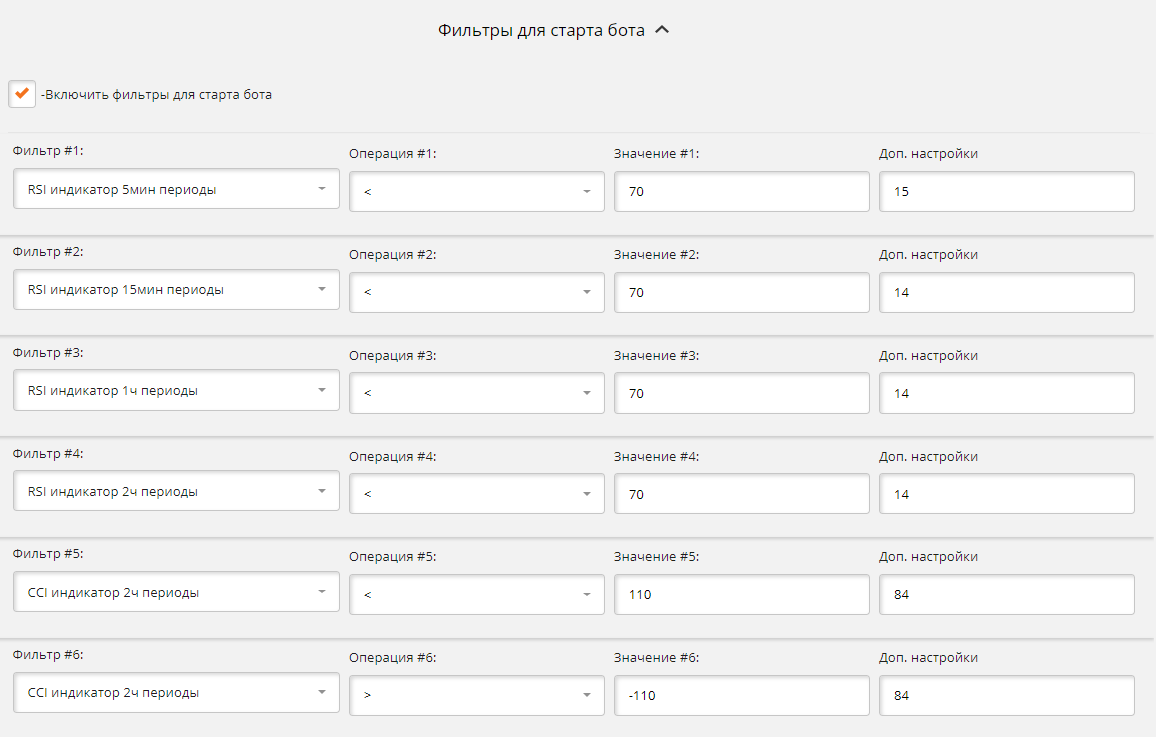Viewport: 1156px width, 737px height.
Task: Expand the Операция #3 operator dropdown
Action: click(x=476, y=393)
